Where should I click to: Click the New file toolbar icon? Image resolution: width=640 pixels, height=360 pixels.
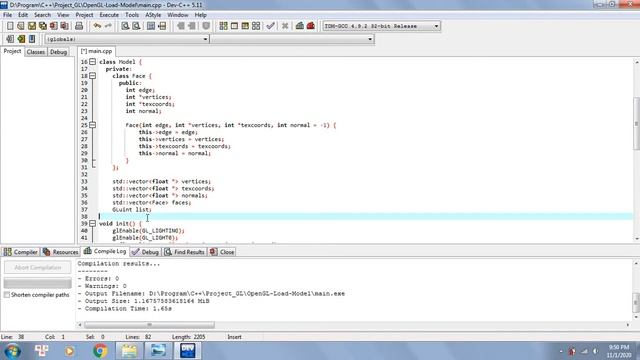[10, 26]
